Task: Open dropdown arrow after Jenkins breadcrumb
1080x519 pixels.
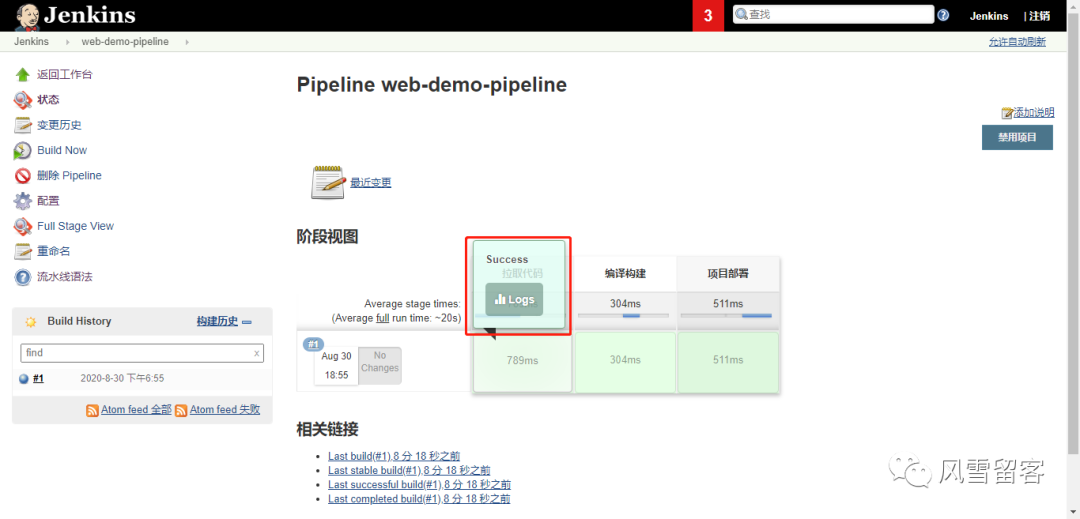Action: pyautogui.click(x=68, y=42)
